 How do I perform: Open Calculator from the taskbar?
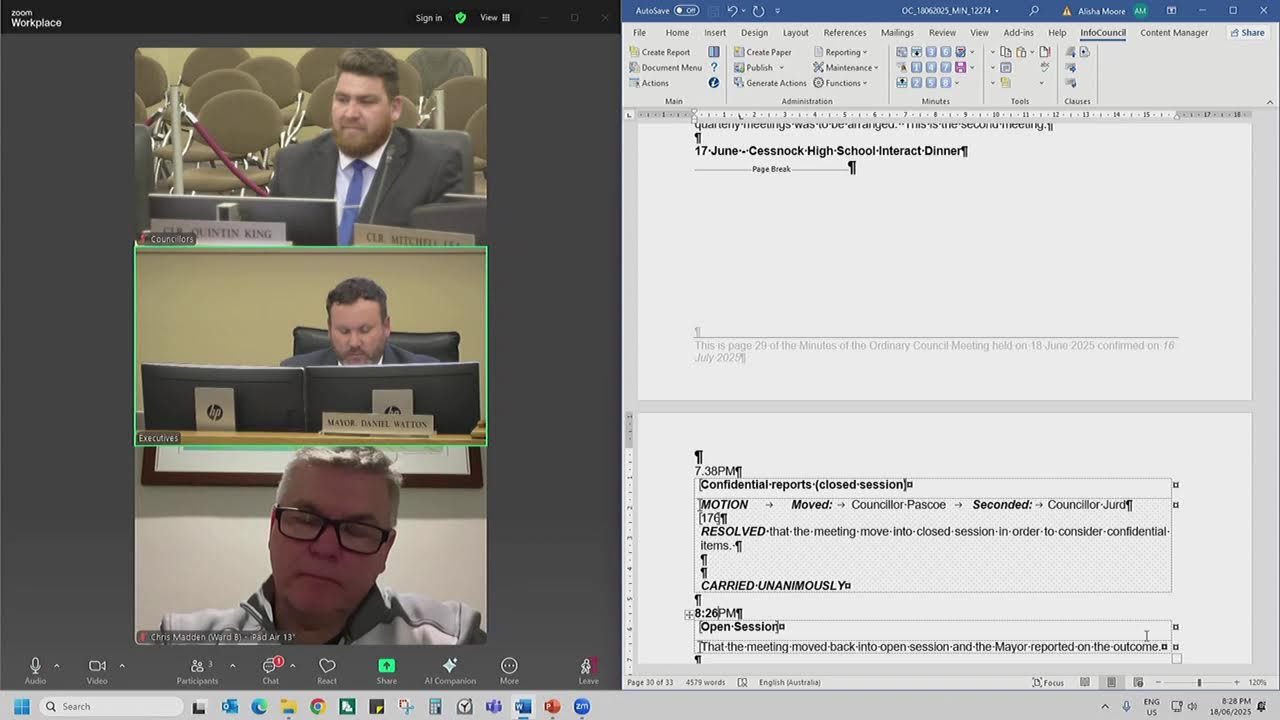[x=435, y=706]
